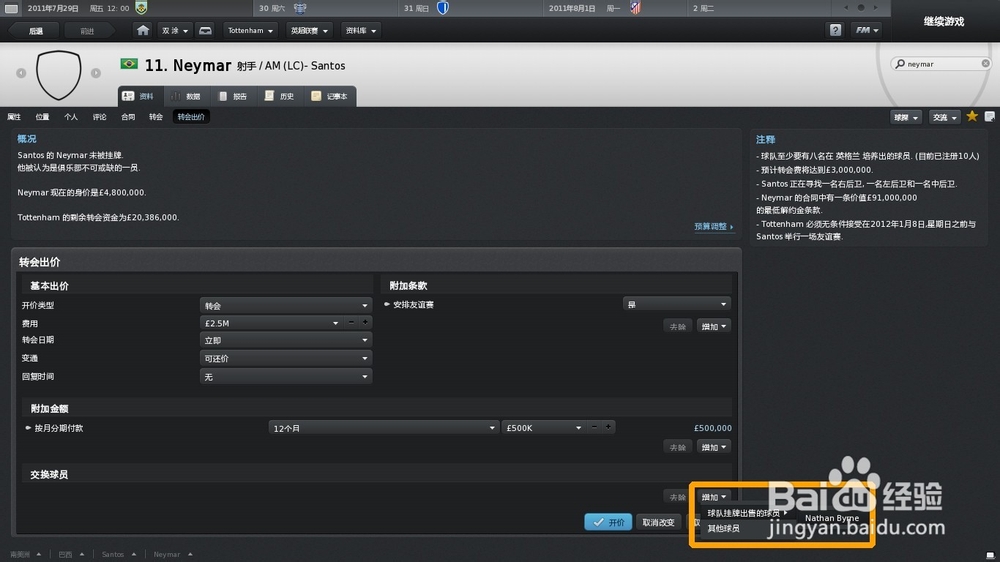
Task: Click in the neymar search field
Action: [x=941, y=63]
